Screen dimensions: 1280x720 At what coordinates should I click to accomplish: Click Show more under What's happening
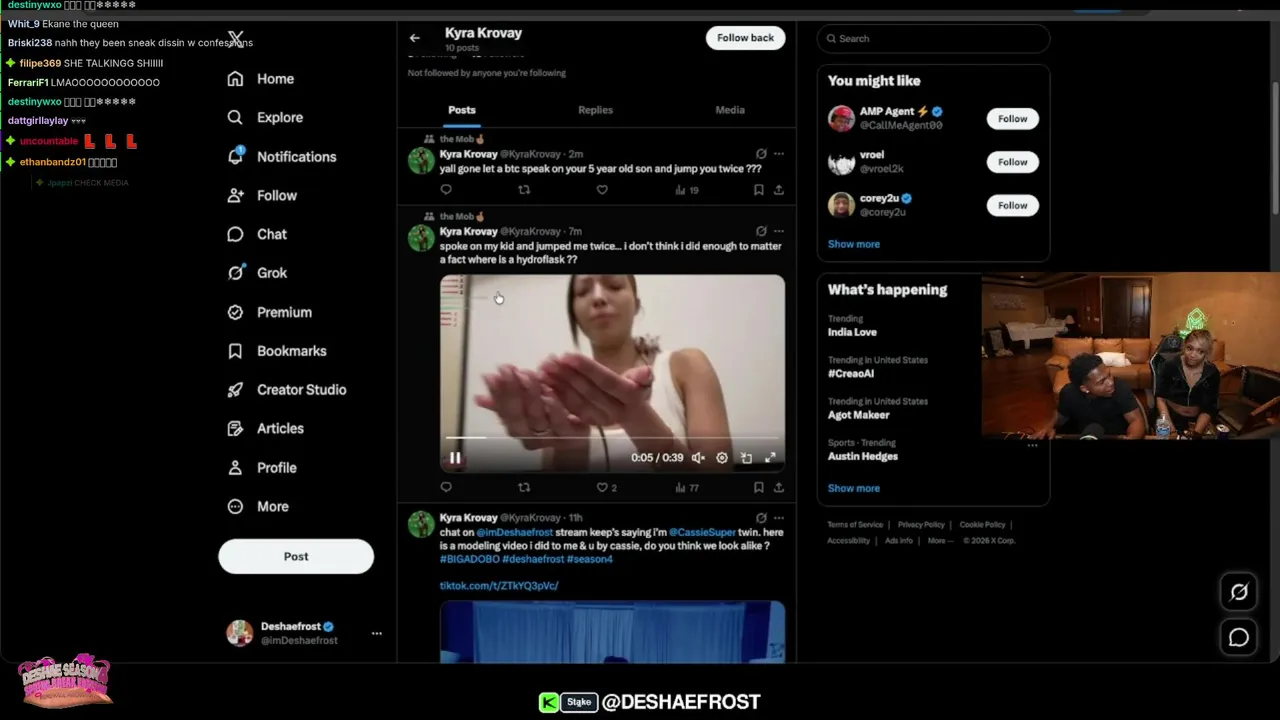click(854, 488)
